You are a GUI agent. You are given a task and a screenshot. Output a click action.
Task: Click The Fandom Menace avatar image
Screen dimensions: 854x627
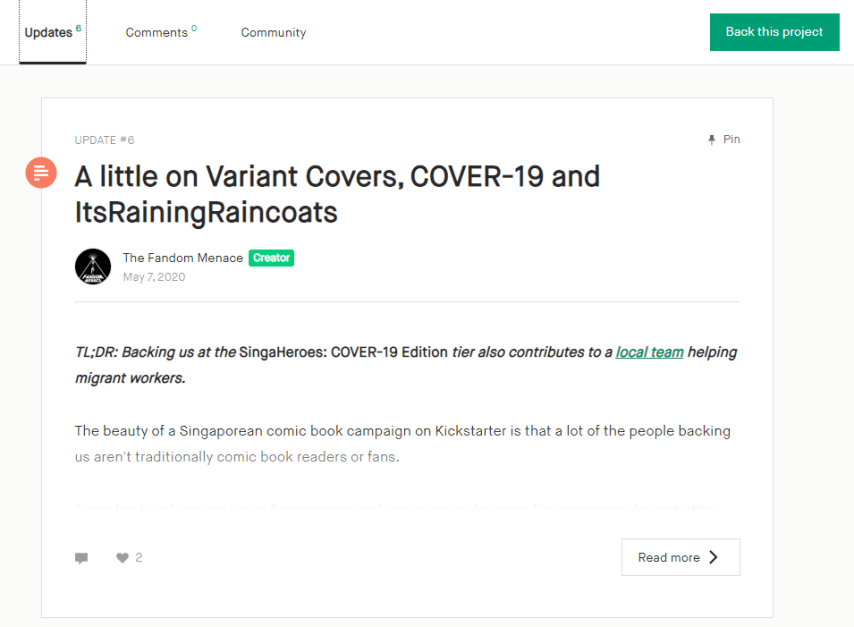click(93, 266)
